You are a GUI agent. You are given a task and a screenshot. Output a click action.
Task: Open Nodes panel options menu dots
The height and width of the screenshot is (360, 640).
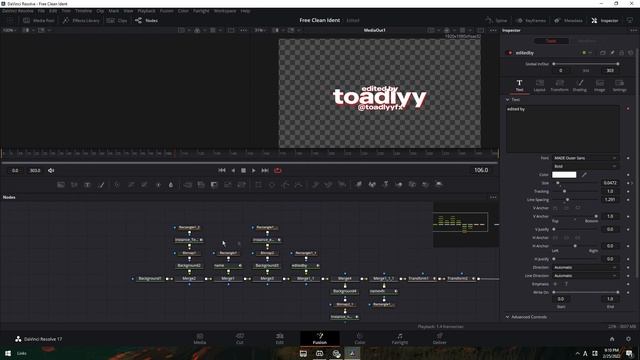tap(493, 197)
